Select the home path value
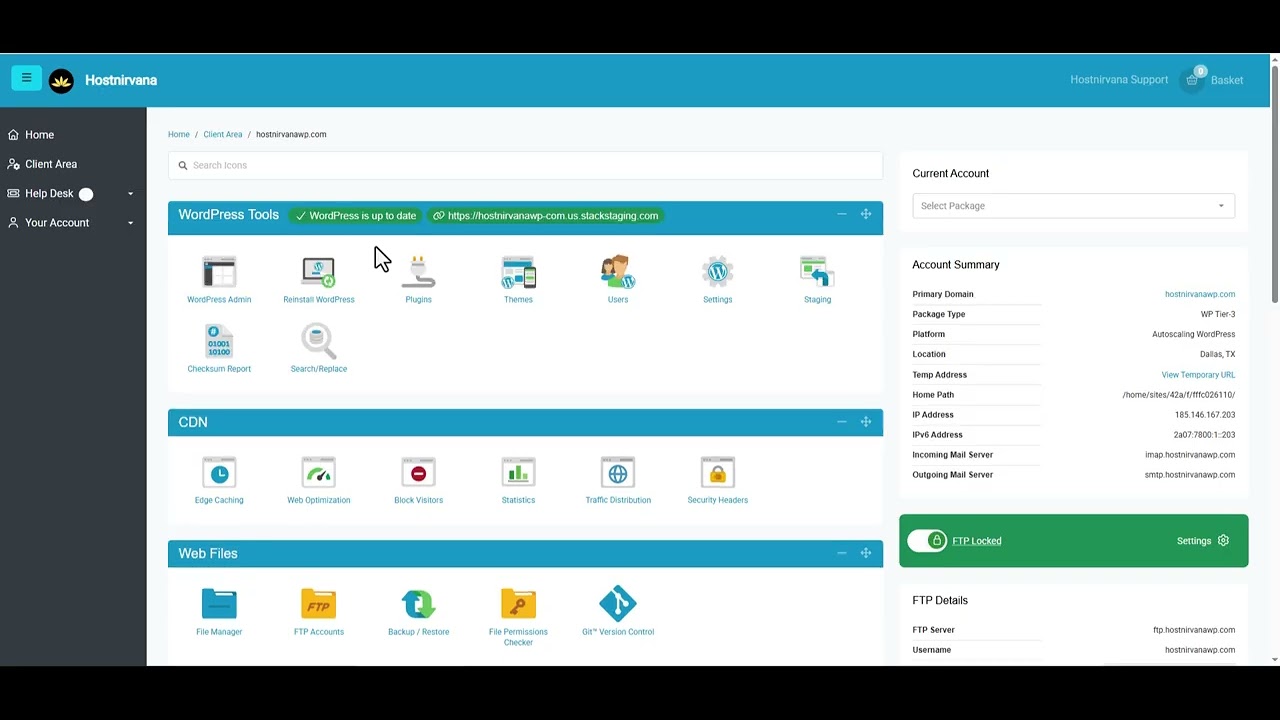Screen dimensions: 1280x720 coord(1179,395)
